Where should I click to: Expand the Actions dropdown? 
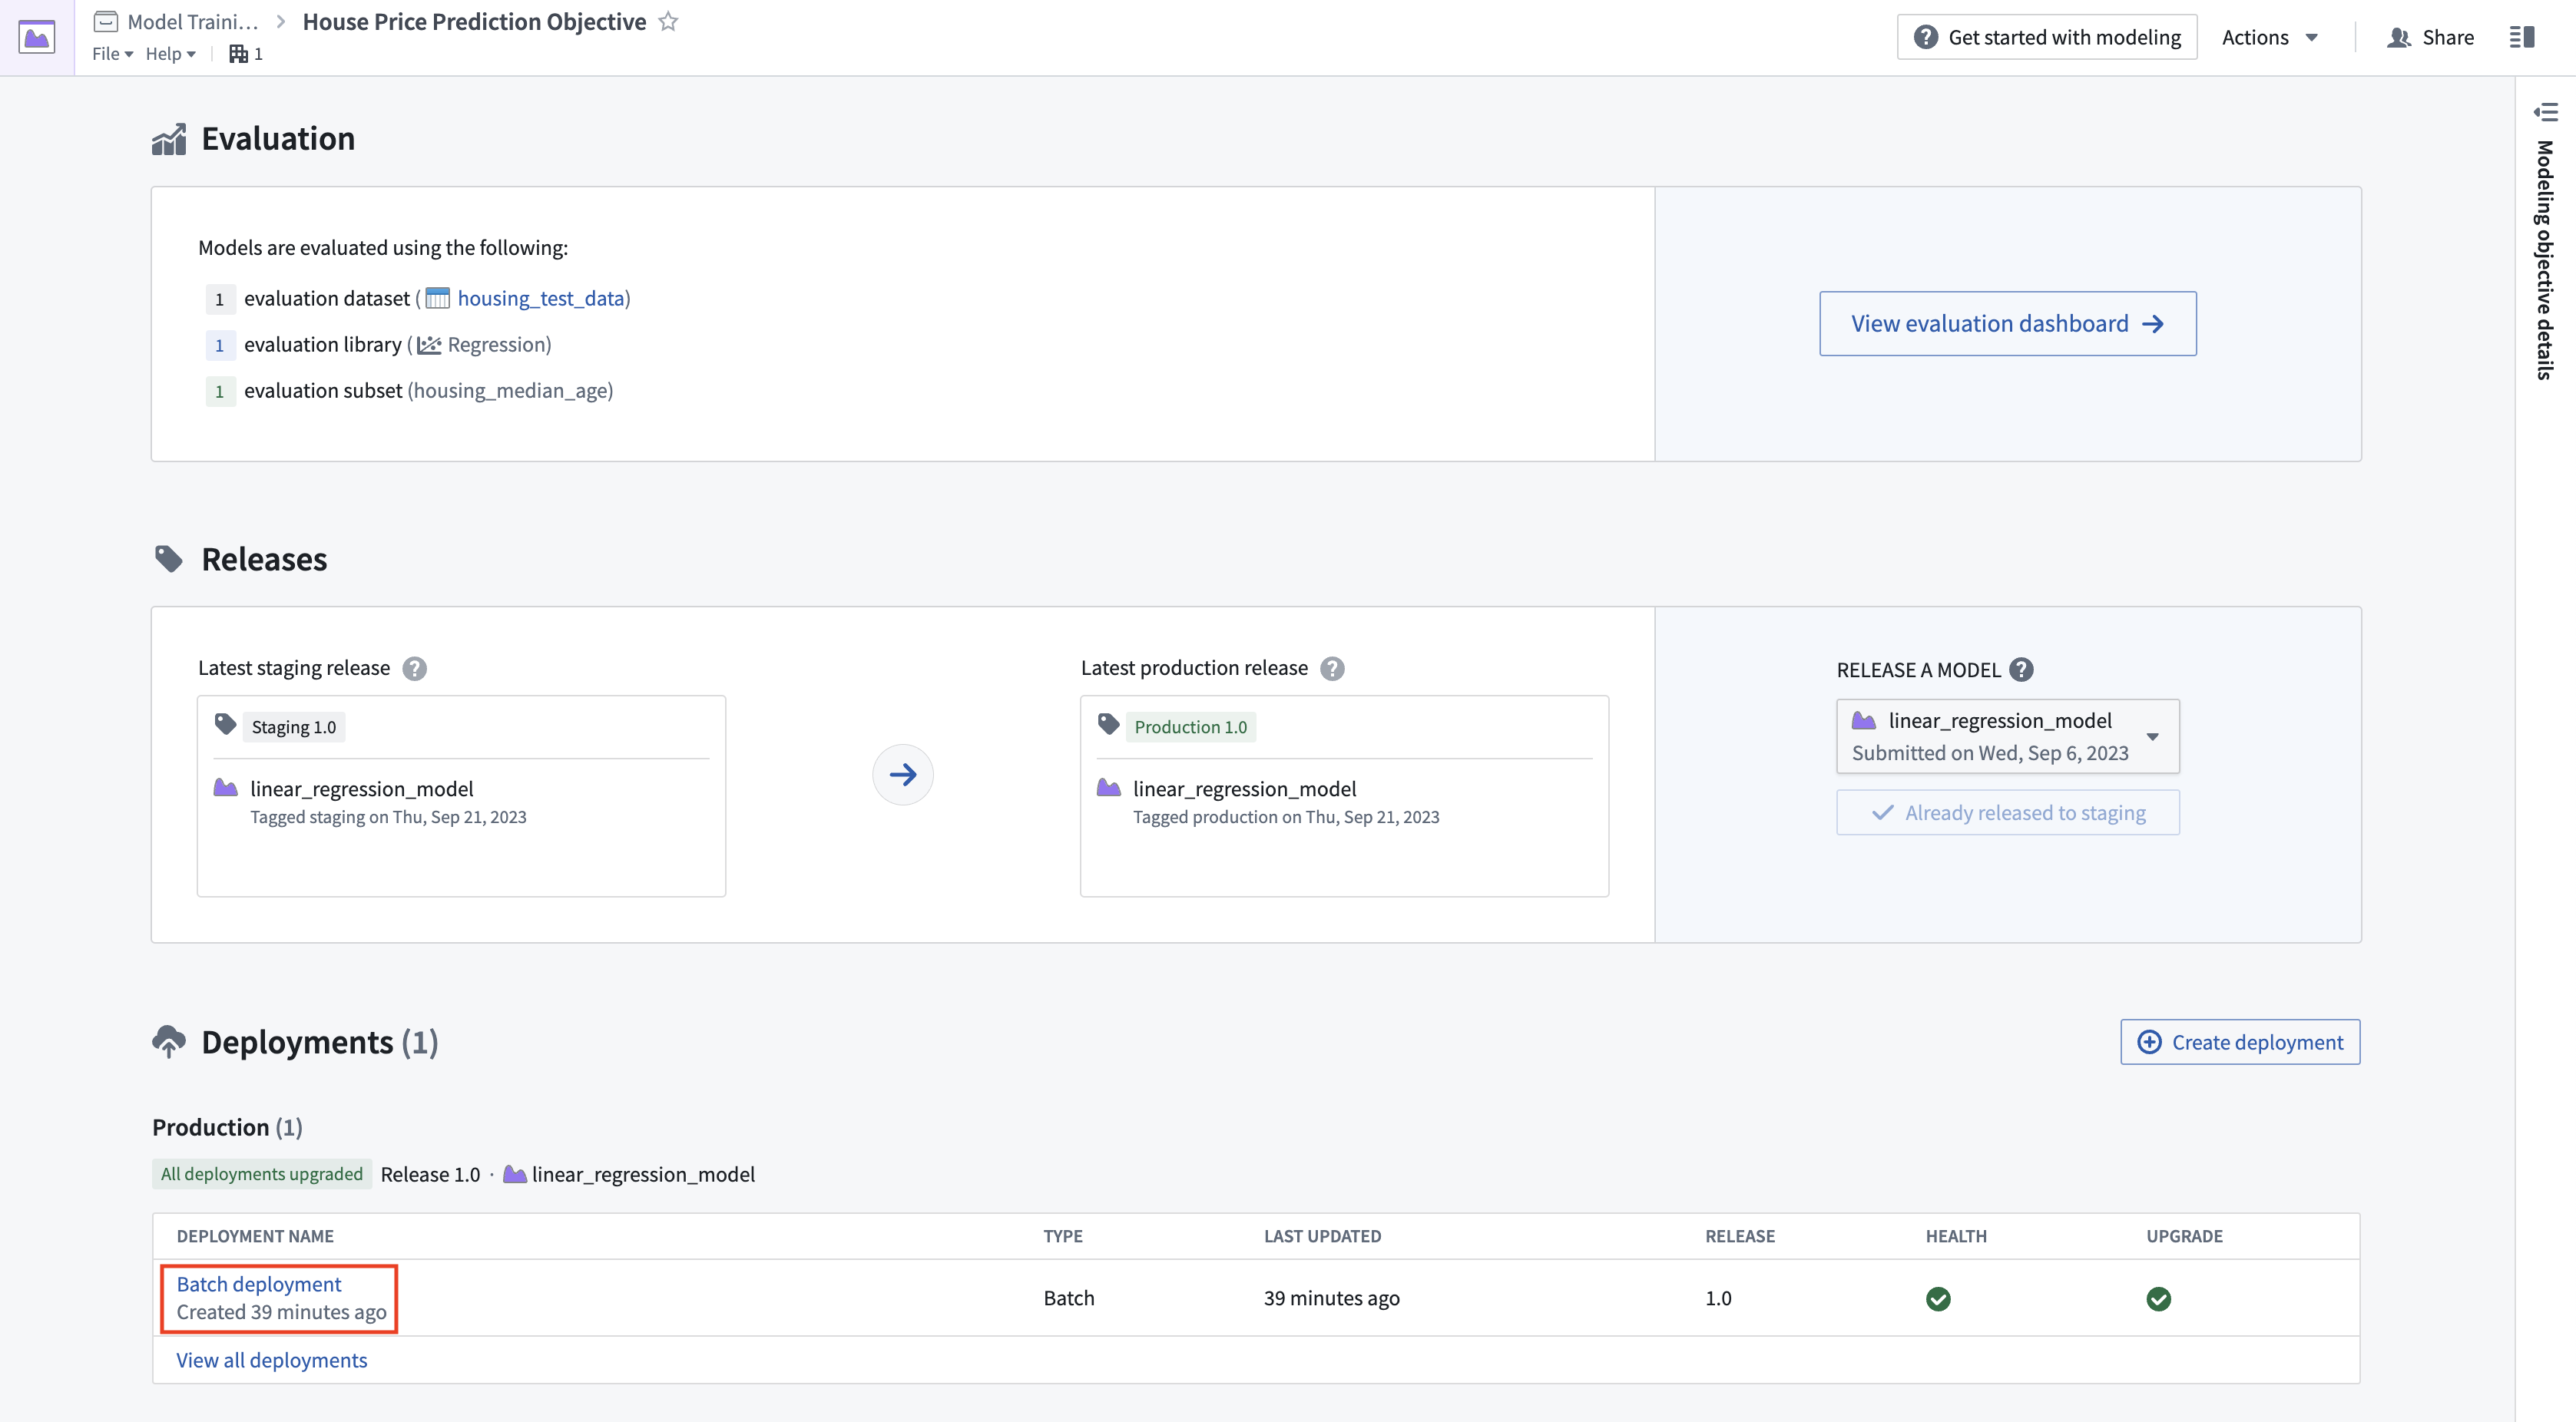pyautogui.click(x=2269, y=37)
